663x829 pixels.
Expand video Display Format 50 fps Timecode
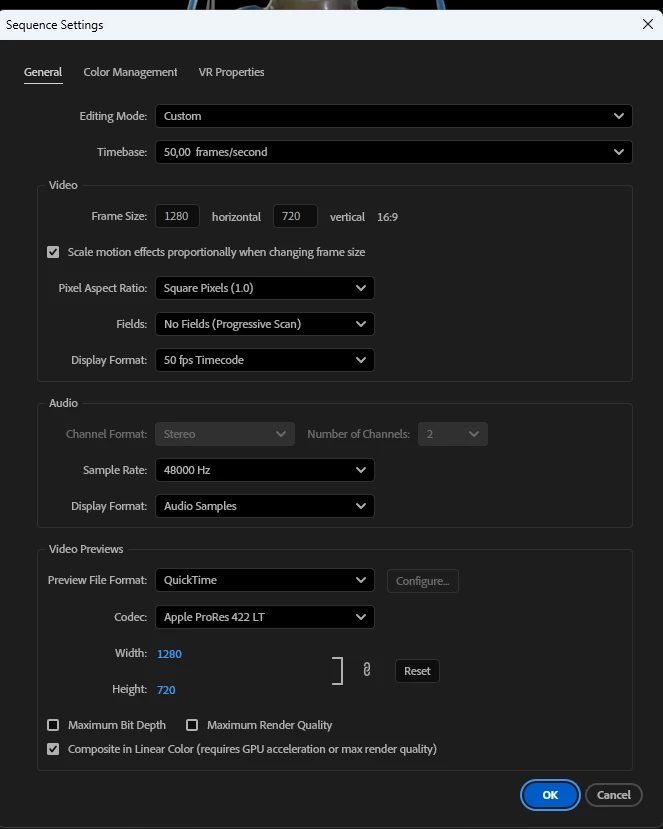click(264, 360)
